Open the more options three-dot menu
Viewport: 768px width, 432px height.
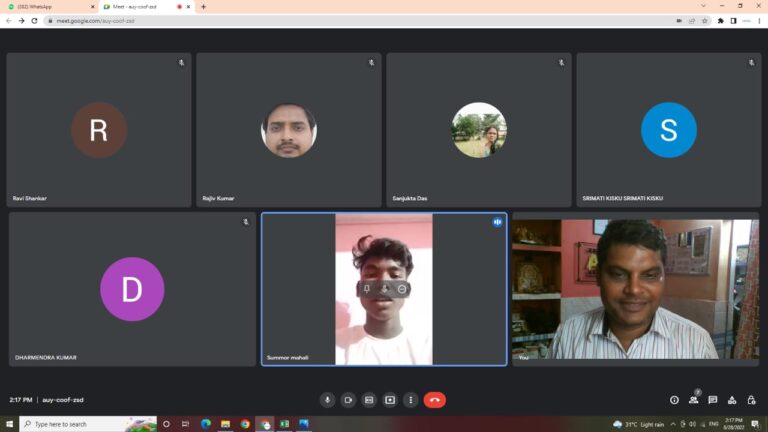[410, 400]
